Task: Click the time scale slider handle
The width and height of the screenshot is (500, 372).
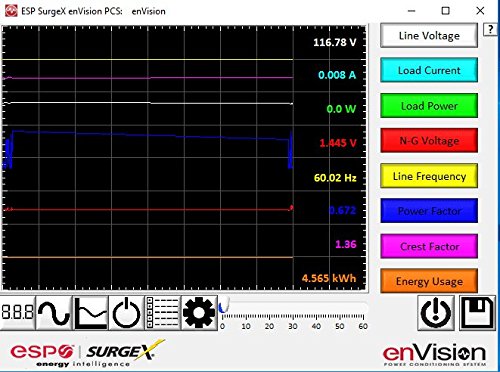Action: [224, 305]
